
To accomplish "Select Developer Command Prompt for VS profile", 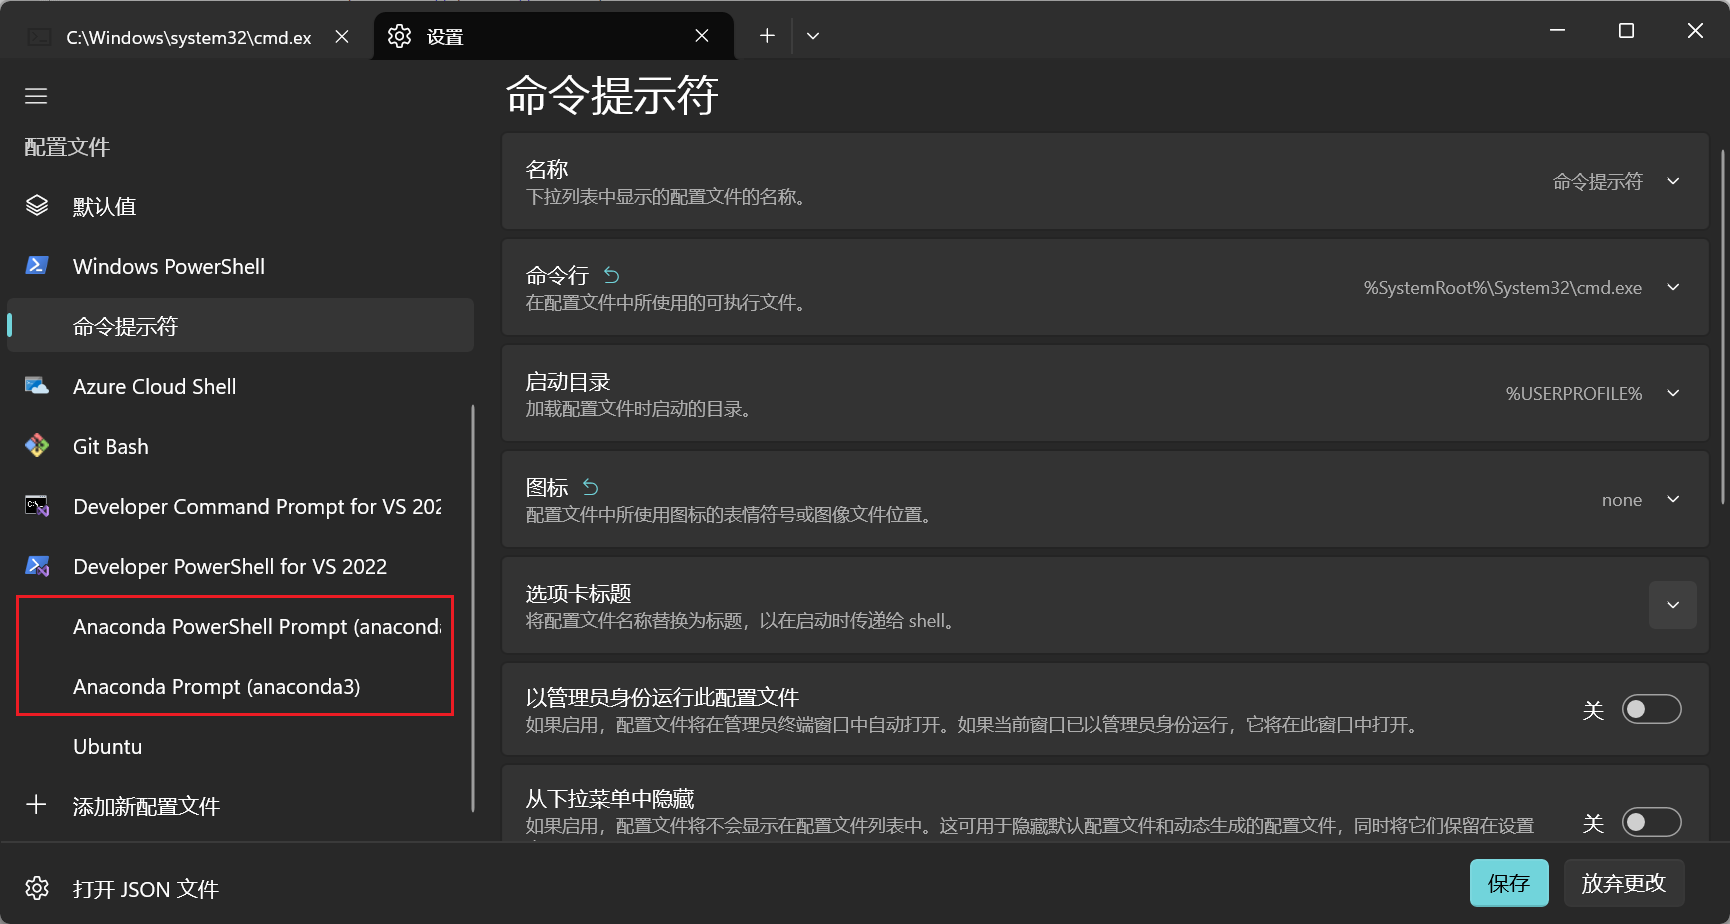I will [x=240, y=506].
